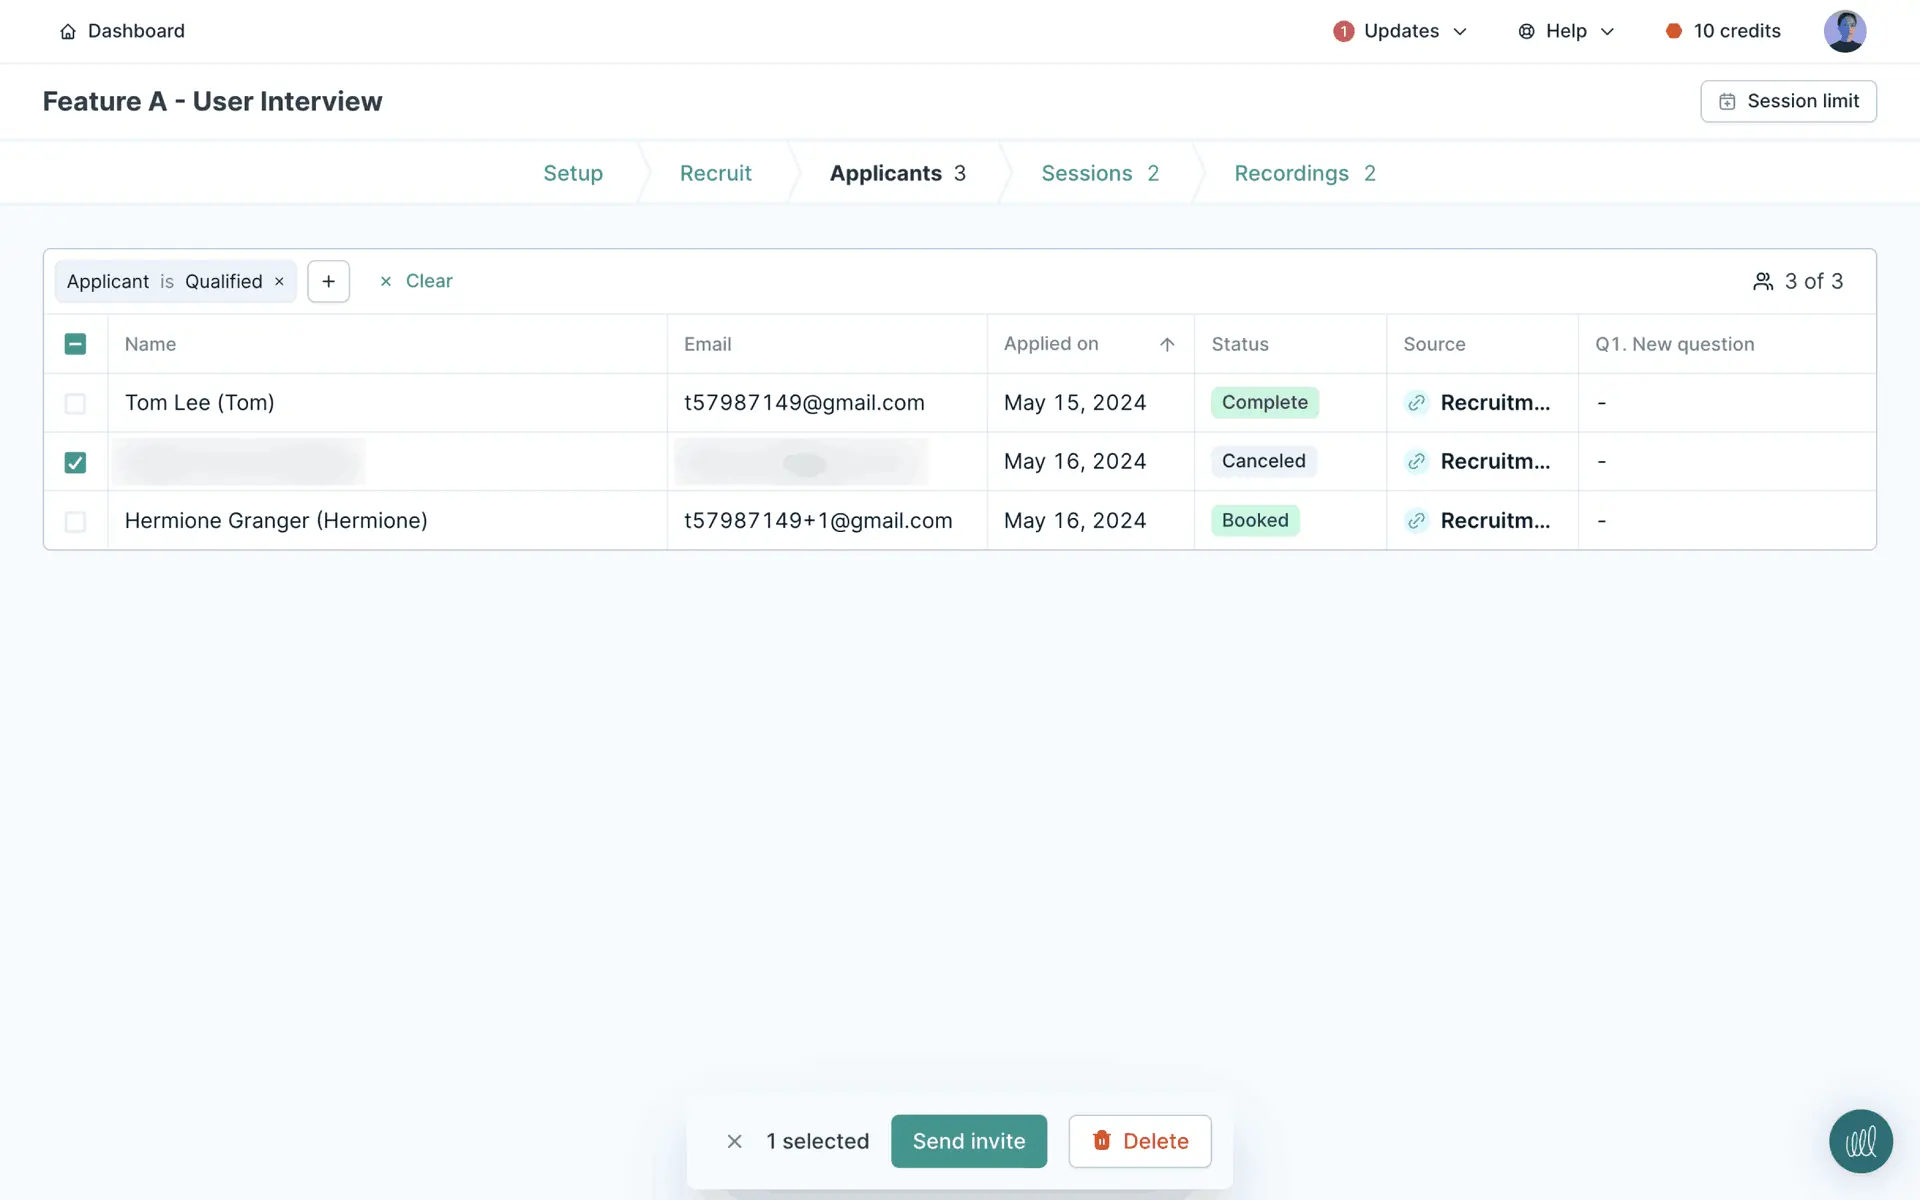
Task: Check Tom Lee's row checkbox
Action: point(75,403)
